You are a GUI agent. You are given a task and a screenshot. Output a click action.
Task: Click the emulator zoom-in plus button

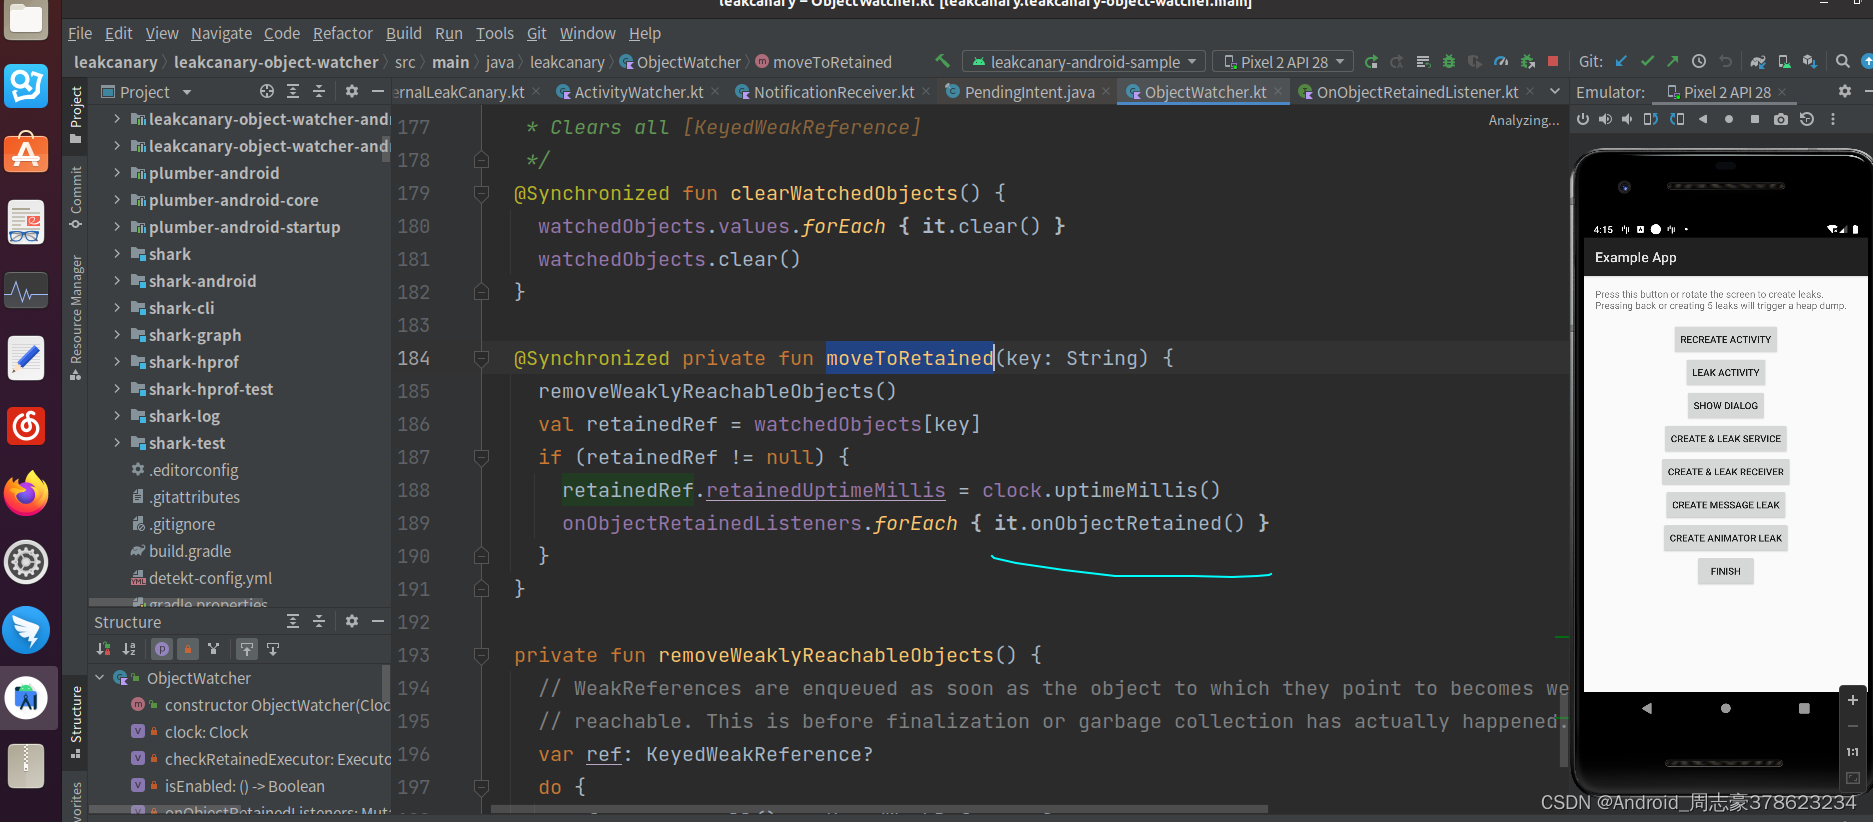point(1852,700)
